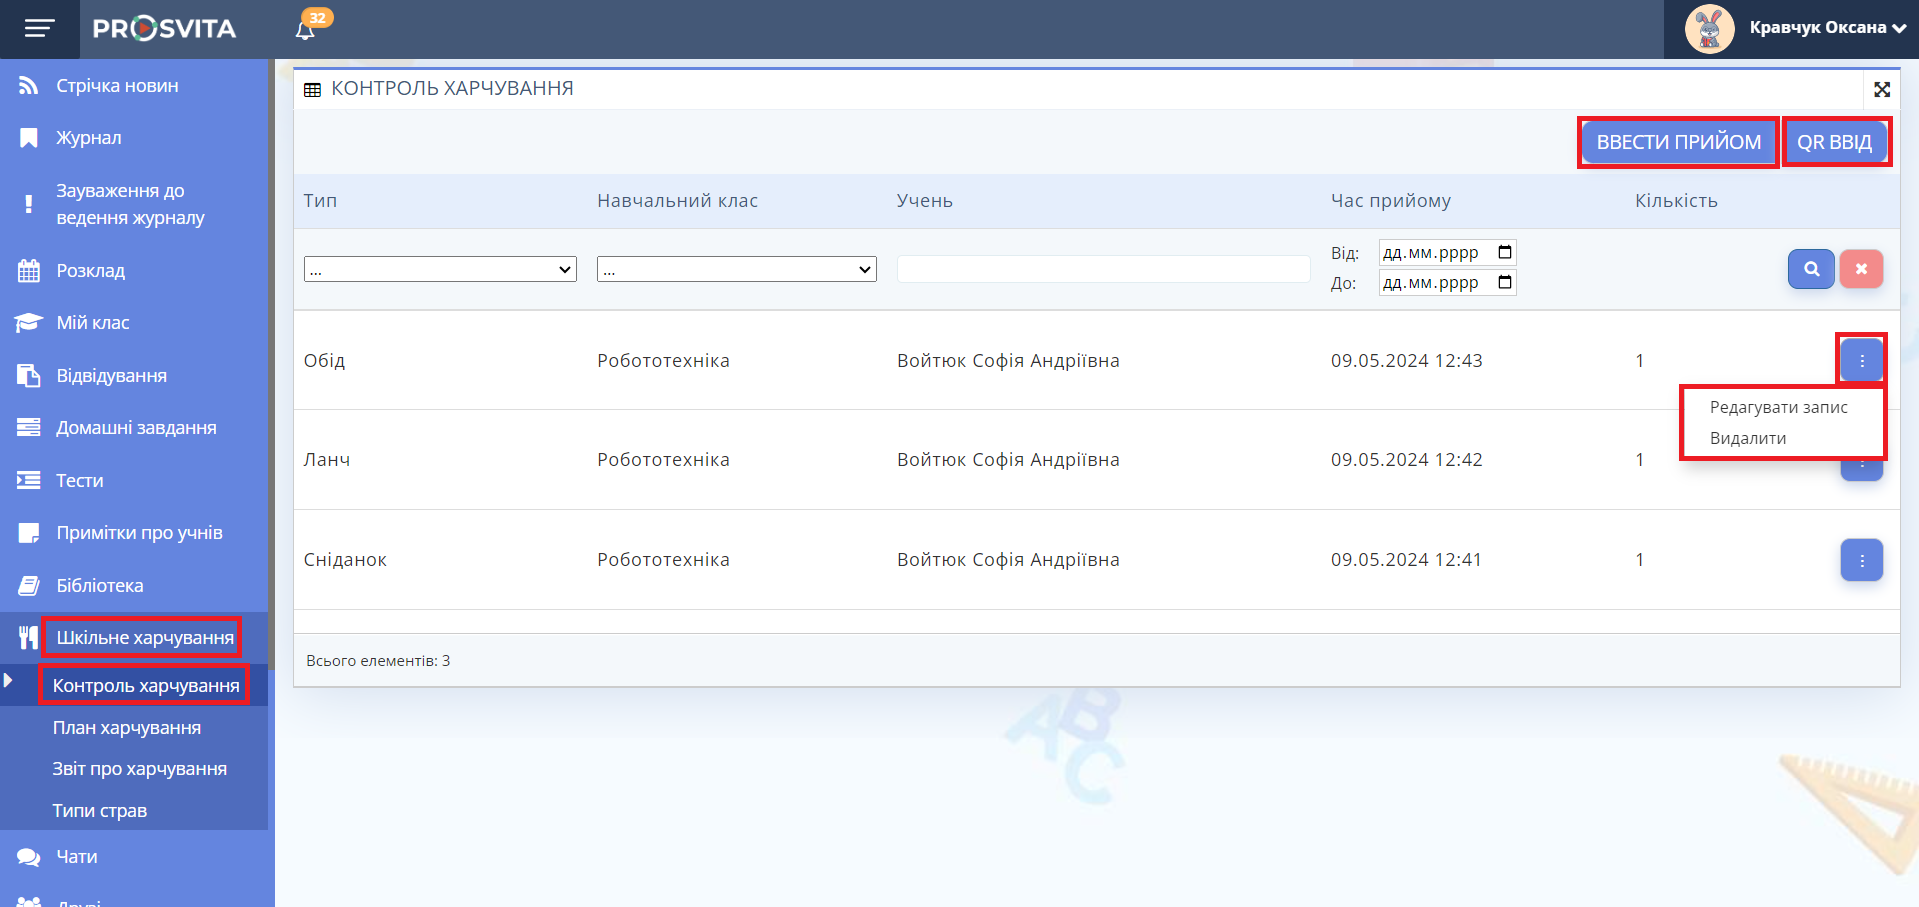Image resolution: width=1919 pixels, height=907 pixels.
Task: Go to Звіт про харчування submenu item
Action: point(139,769)
